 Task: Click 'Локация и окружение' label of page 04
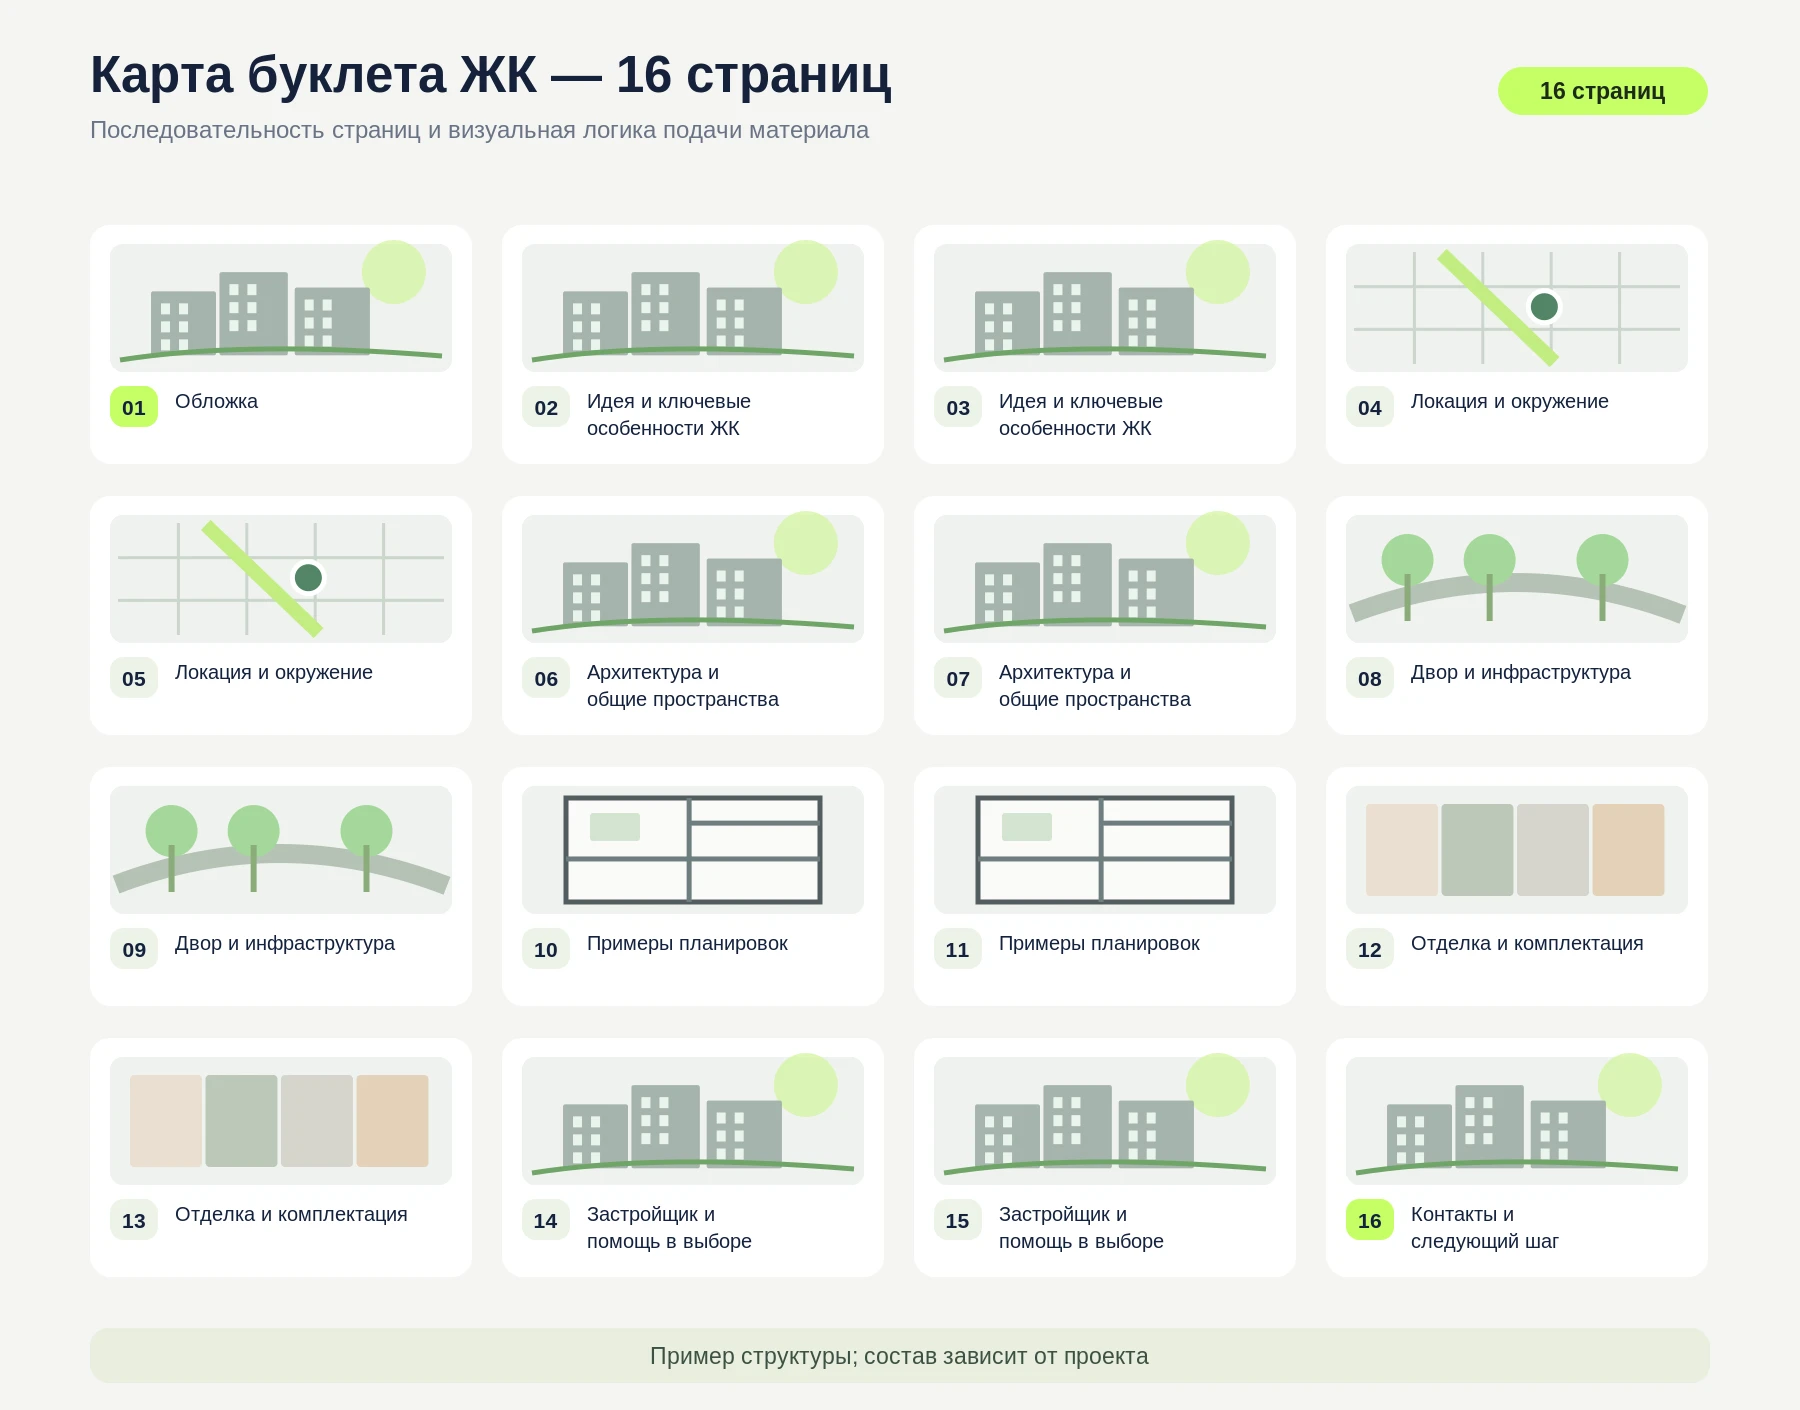click(1510, 401)
